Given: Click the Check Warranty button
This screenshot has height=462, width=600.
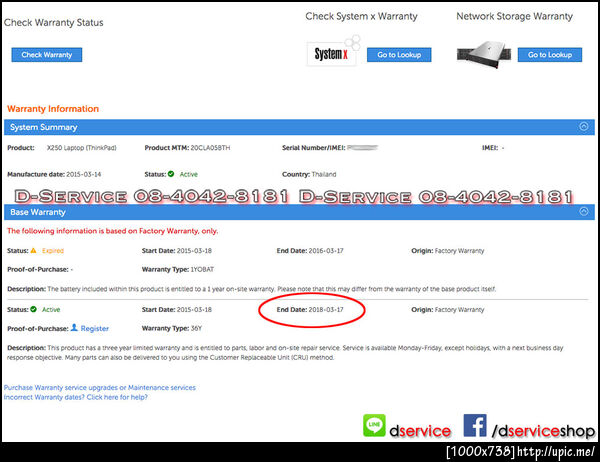Looking at the screenshot, I should tap(47, 55).
